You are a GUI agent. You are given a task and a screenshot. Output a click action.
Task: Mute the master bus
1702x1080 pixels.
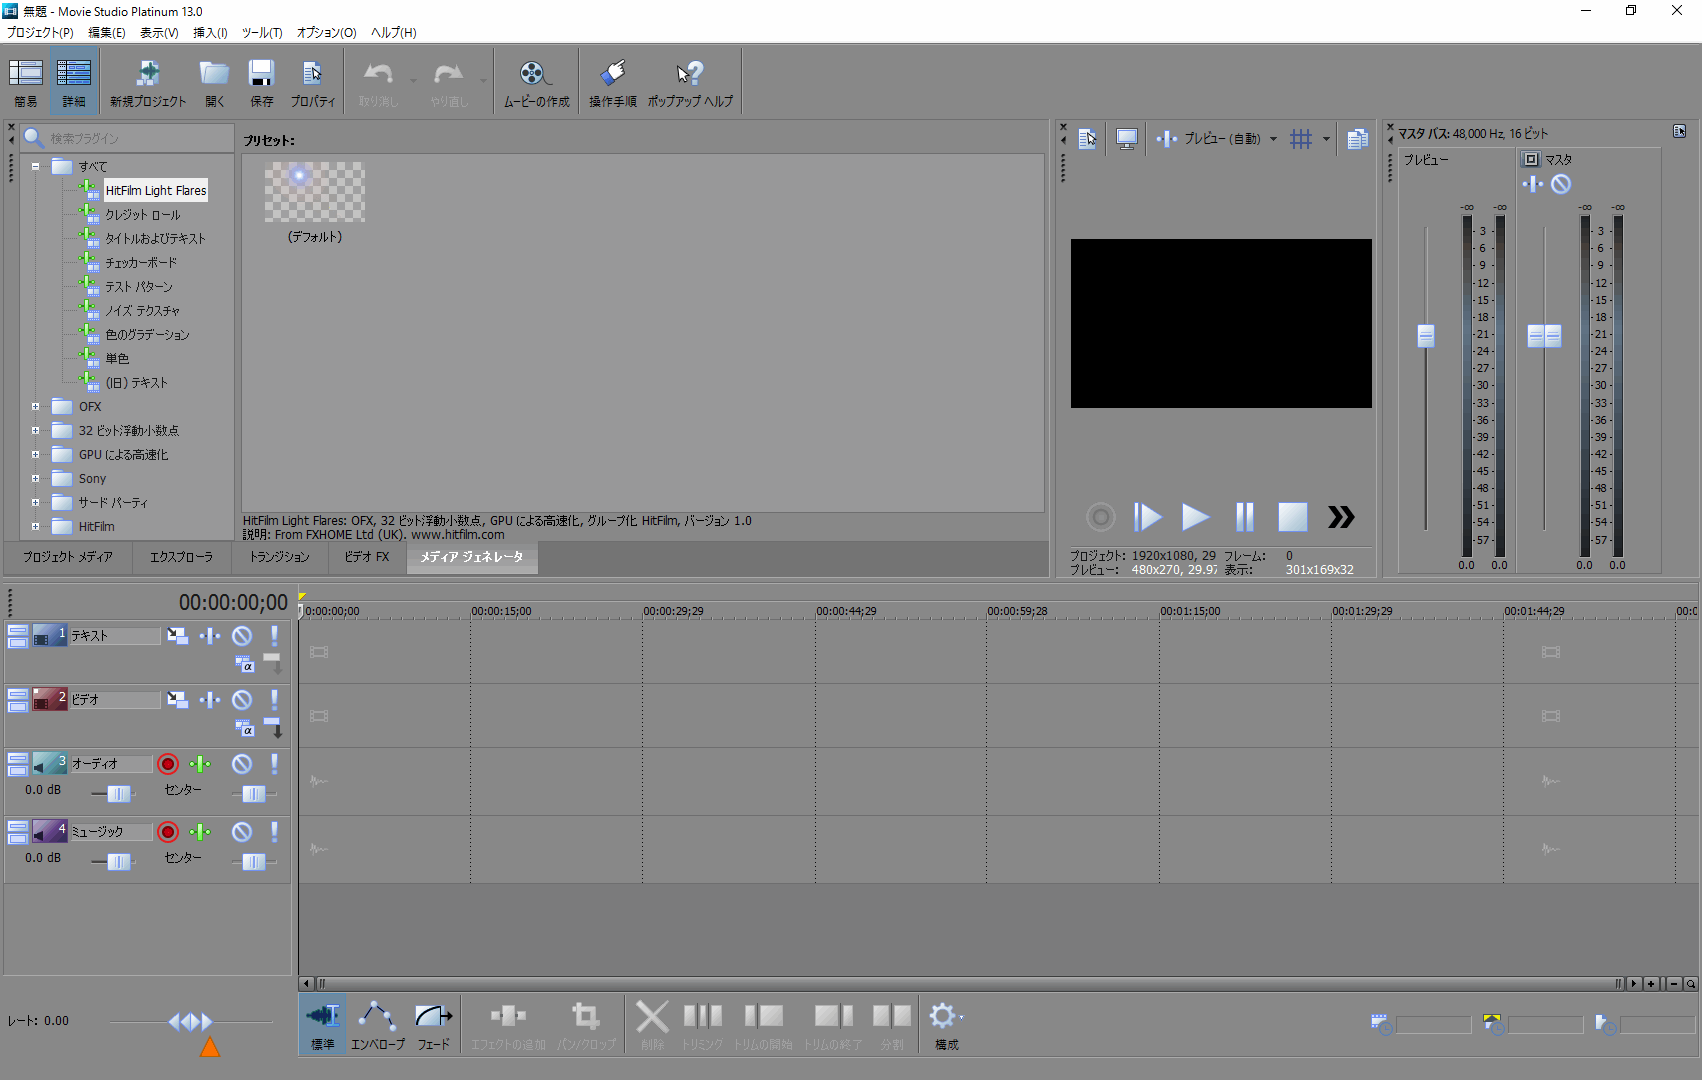tap(1561, 184)
